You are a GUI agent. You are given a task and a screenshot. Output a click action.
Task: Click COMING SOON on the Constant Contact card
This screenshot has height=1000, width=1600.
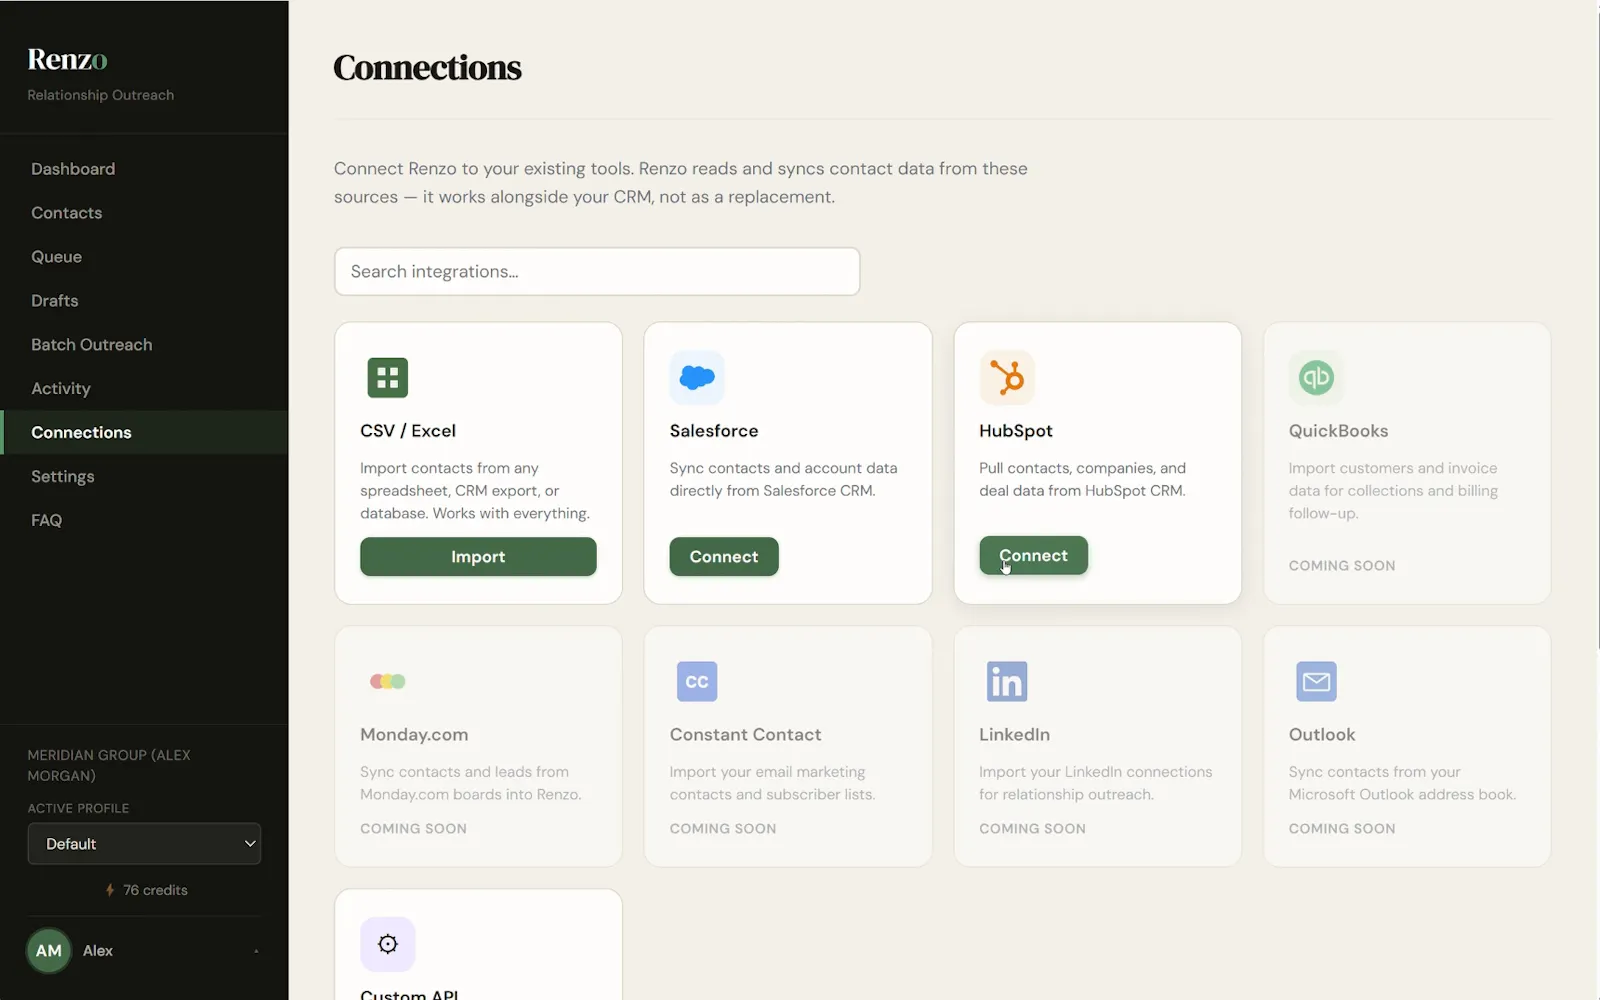[723, 829]
